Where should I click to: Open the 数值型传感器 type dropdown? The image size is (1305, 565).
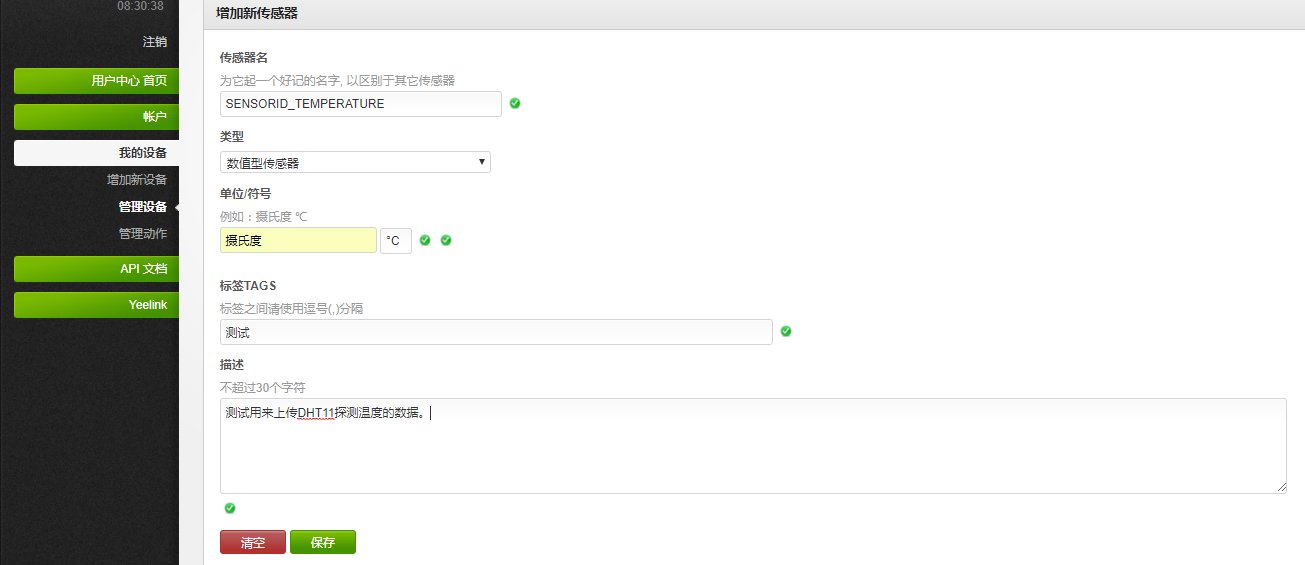click(355, 162)
